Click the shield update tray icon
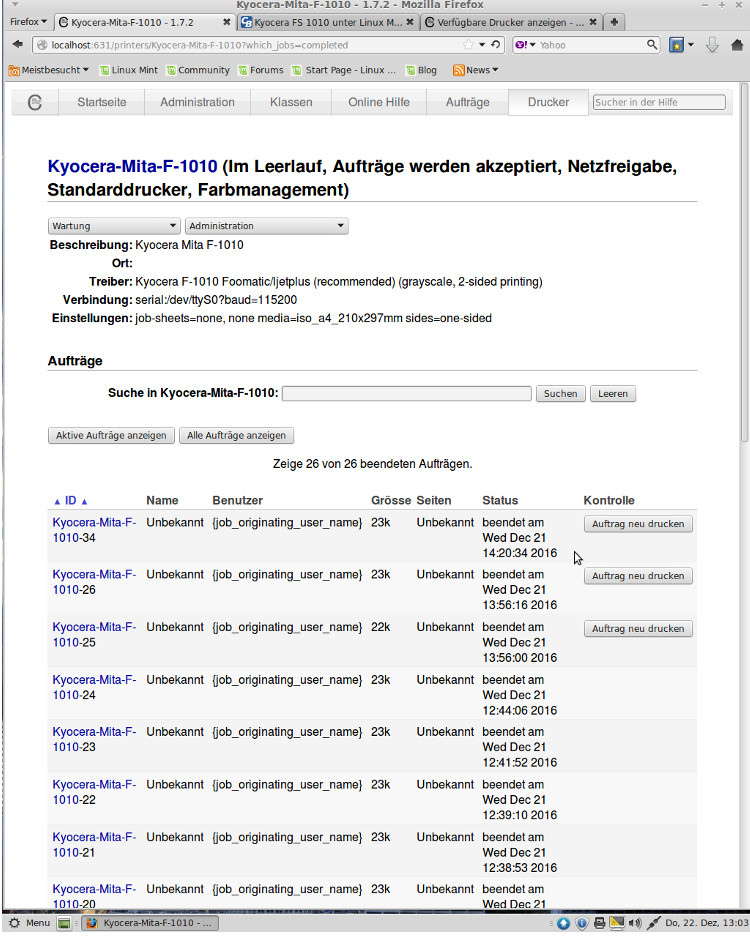This screenshot has width=750, height=937. click(x=581, y=923)
